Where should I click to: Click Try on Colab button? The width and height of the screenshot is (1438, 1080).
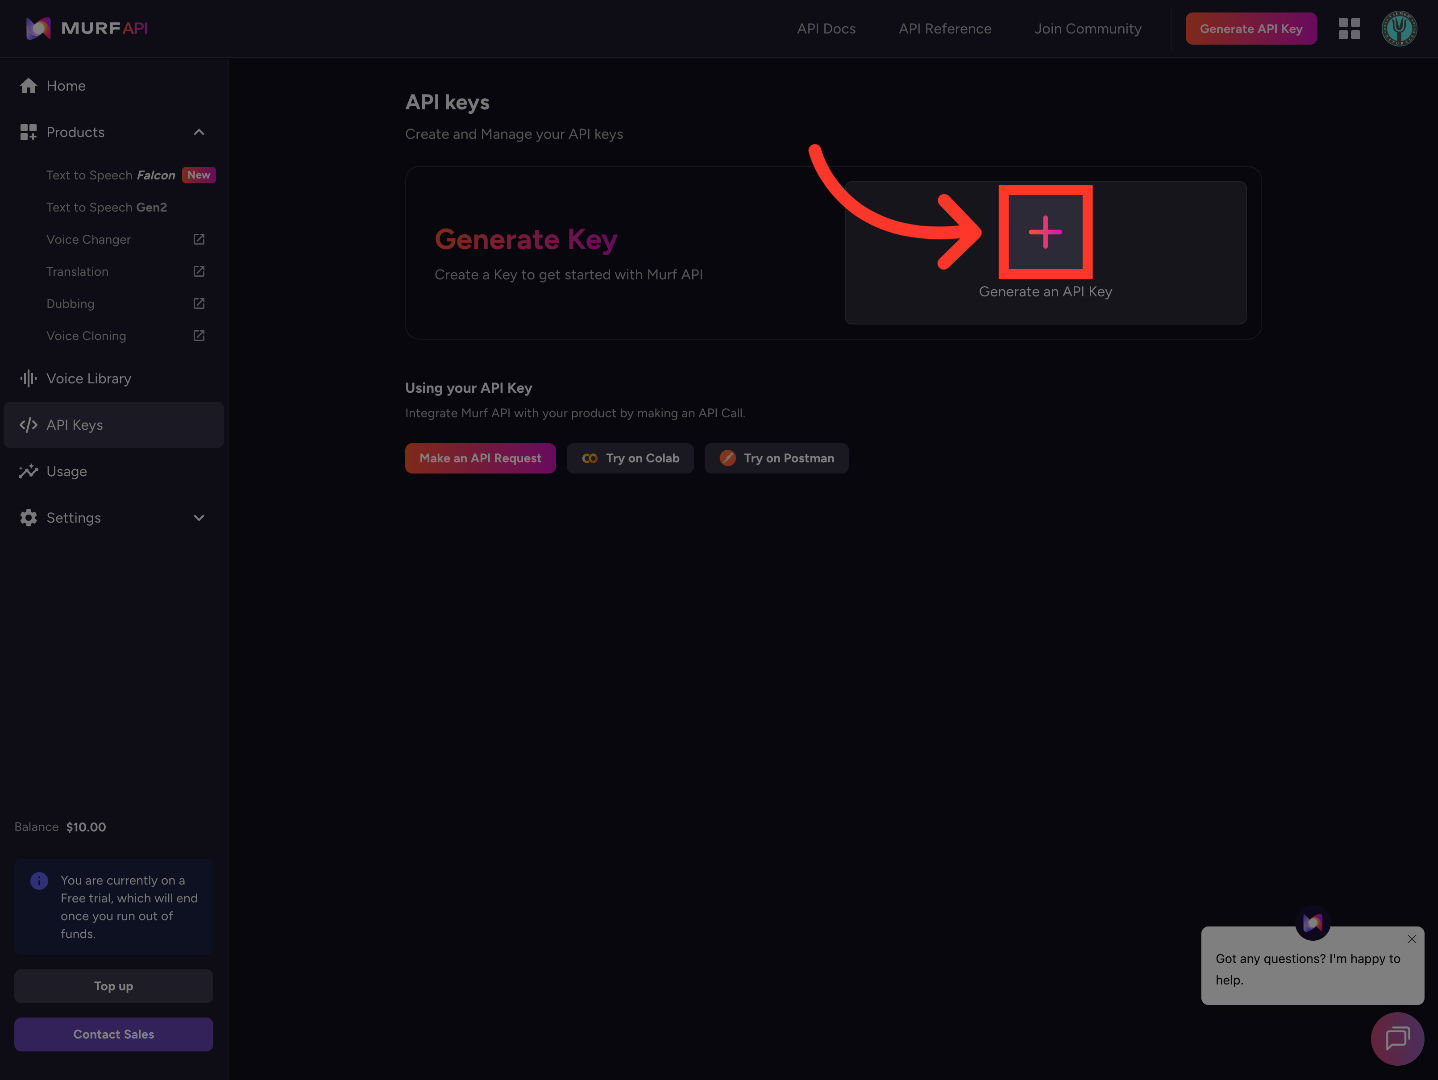pyautogui.click(x=630, y=458)
